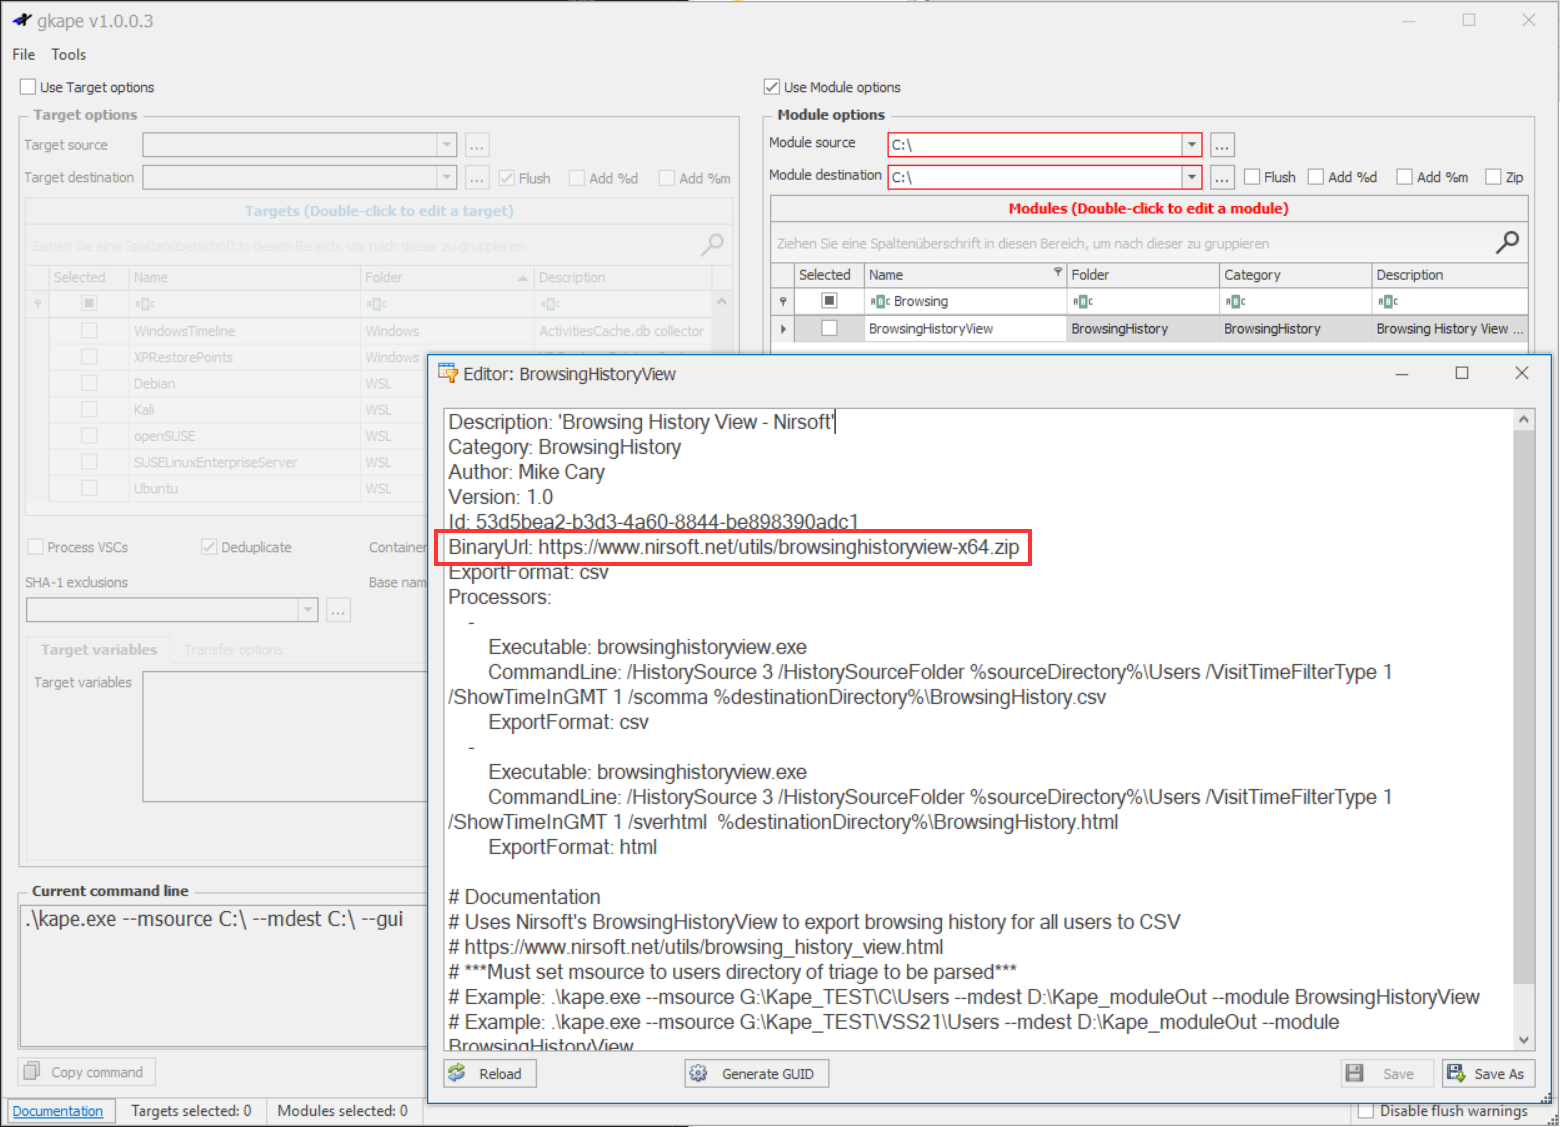
Task: Click the Module source input field
Action: click(x=1035, y=145)
